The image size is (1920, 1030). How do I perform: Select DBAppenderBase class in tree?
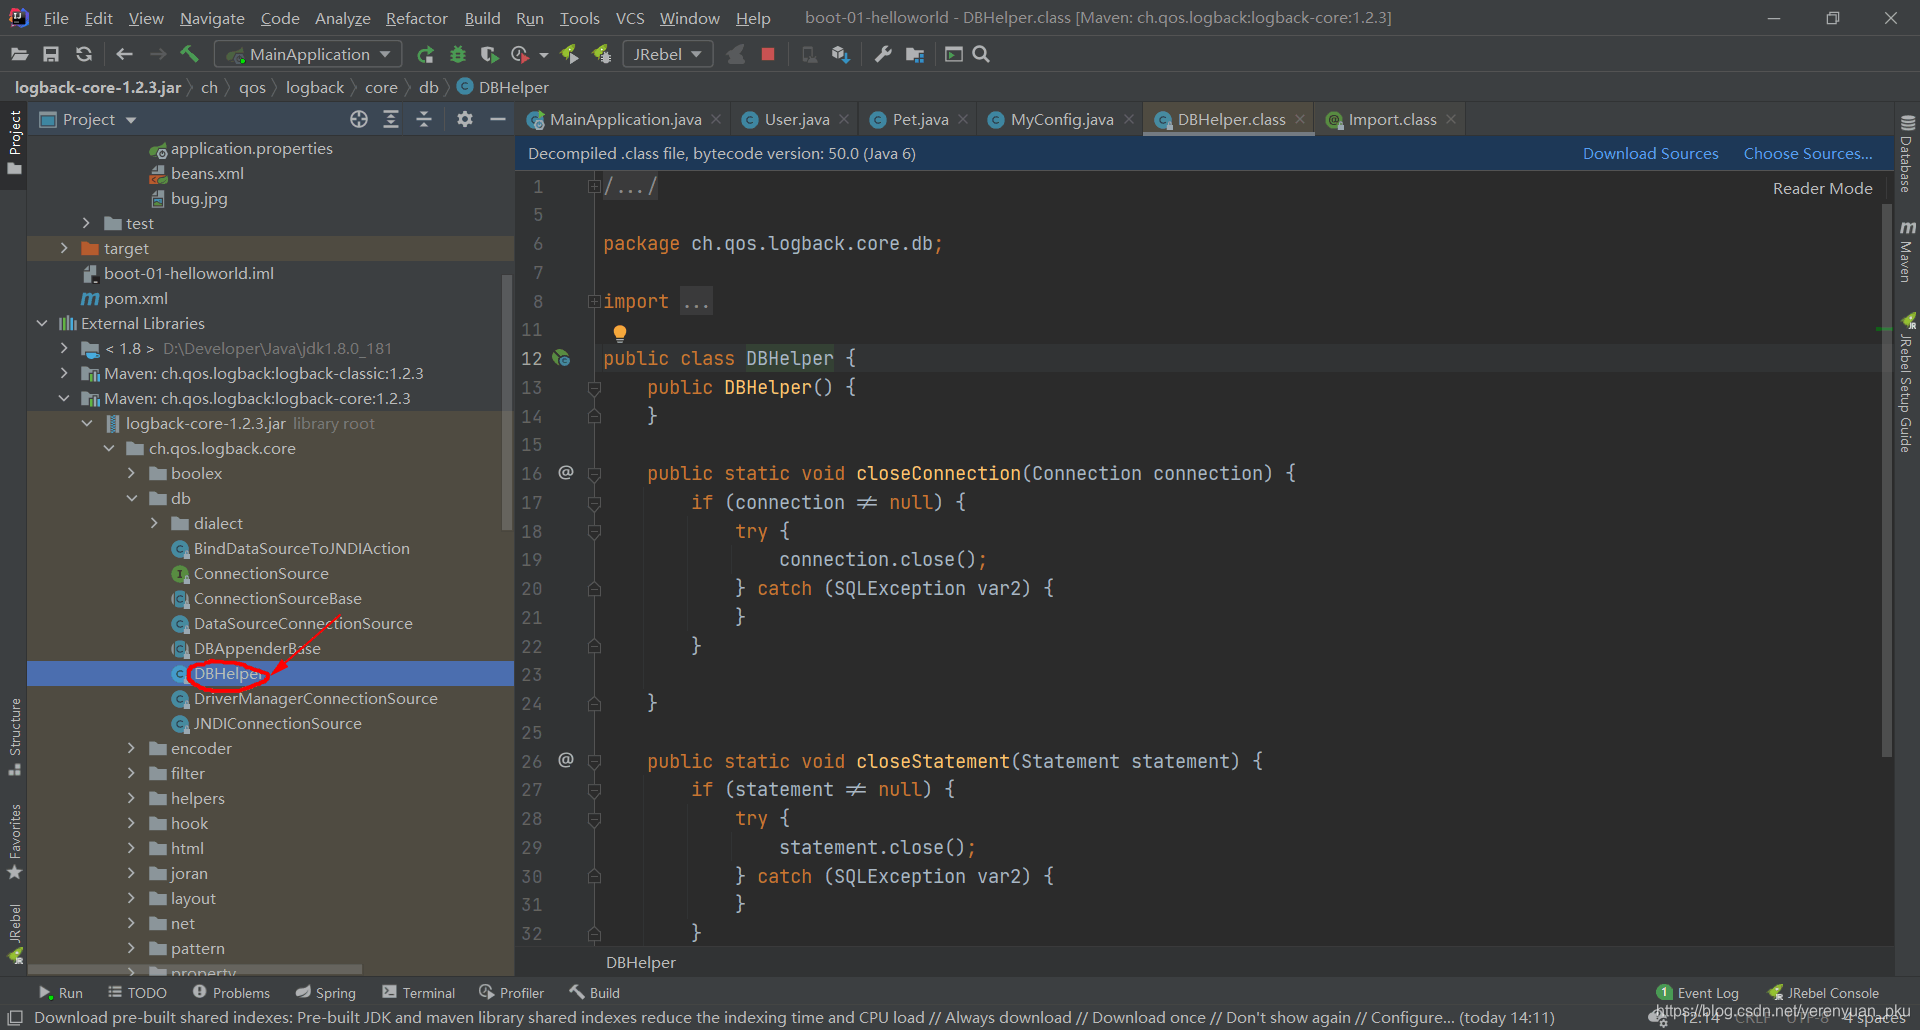[x=257, y=648]
